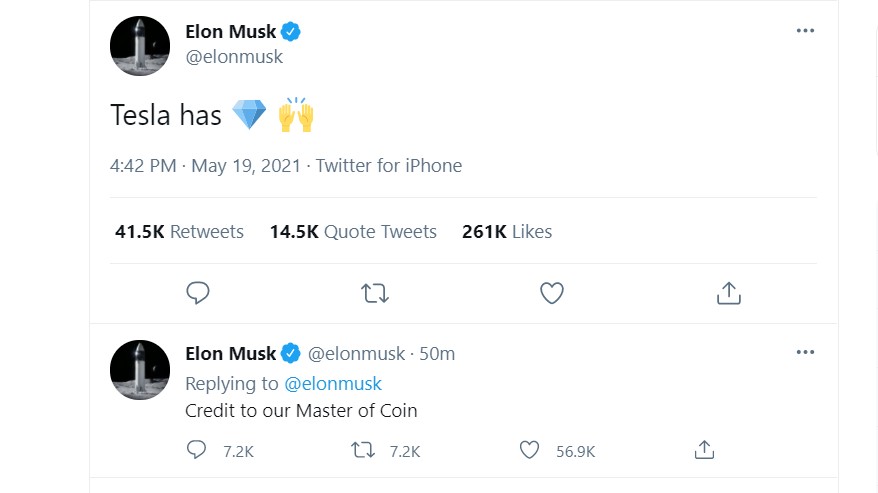Screen dimensions: 878x493
Task: Share the main tweet
Action: tap(729, 293)
